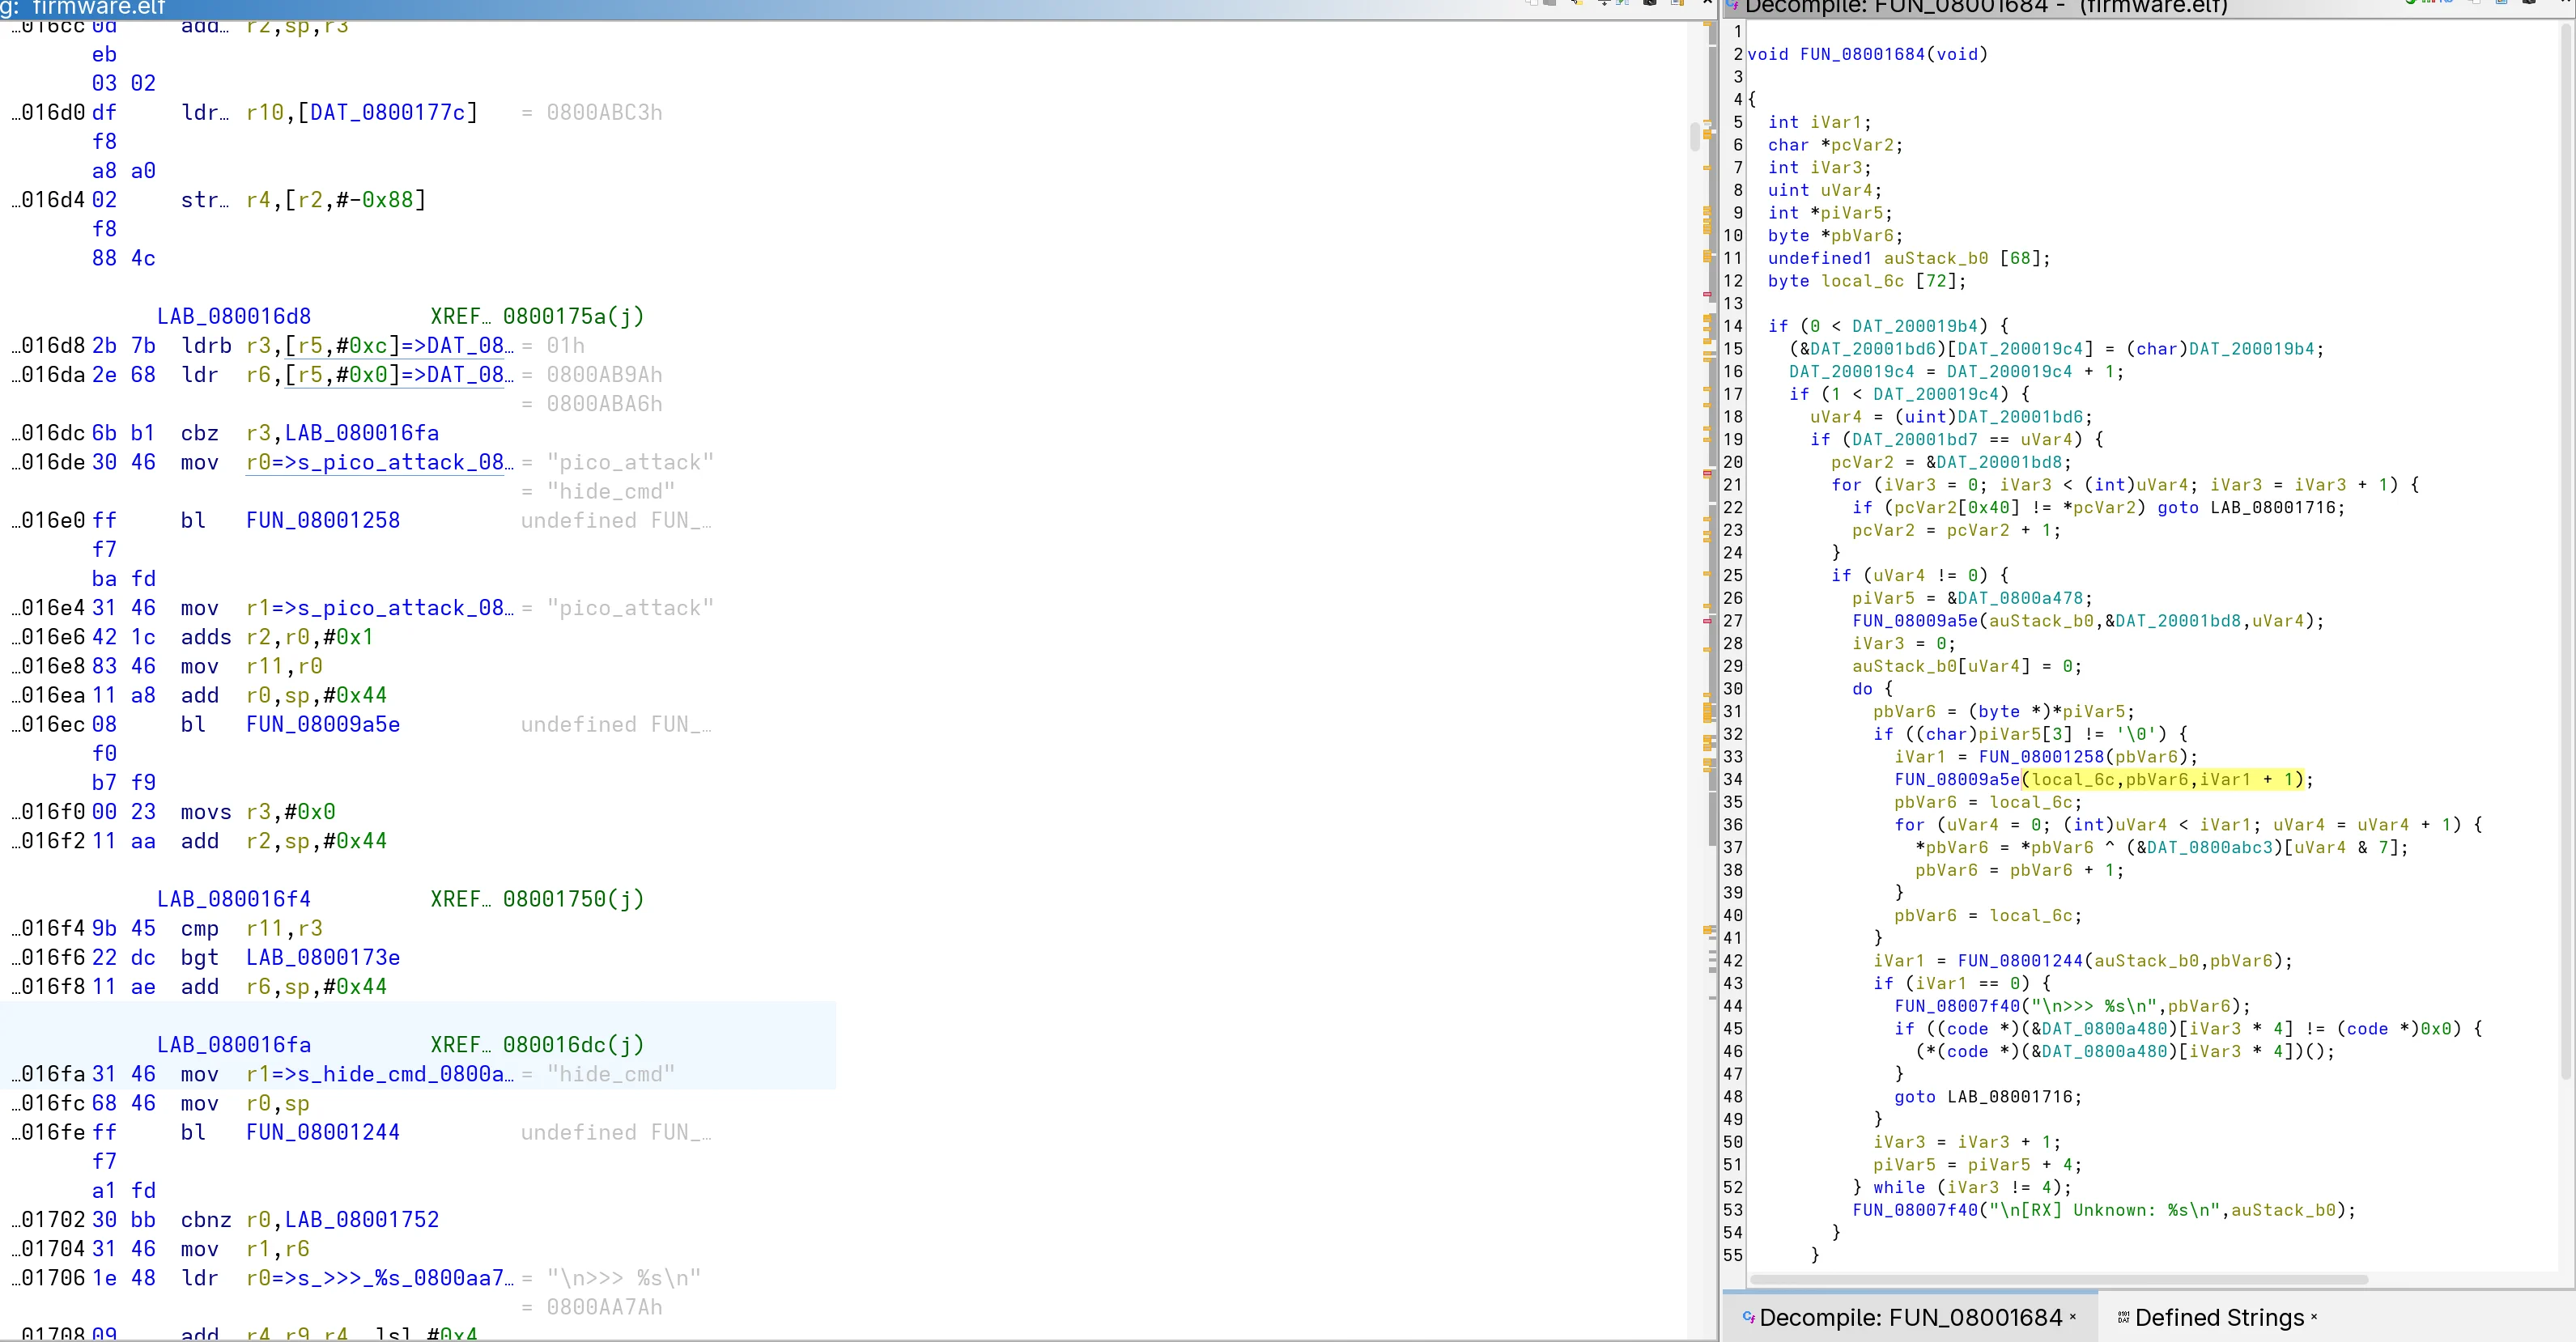Close the Defined Strings tab

point(2314,1316)
